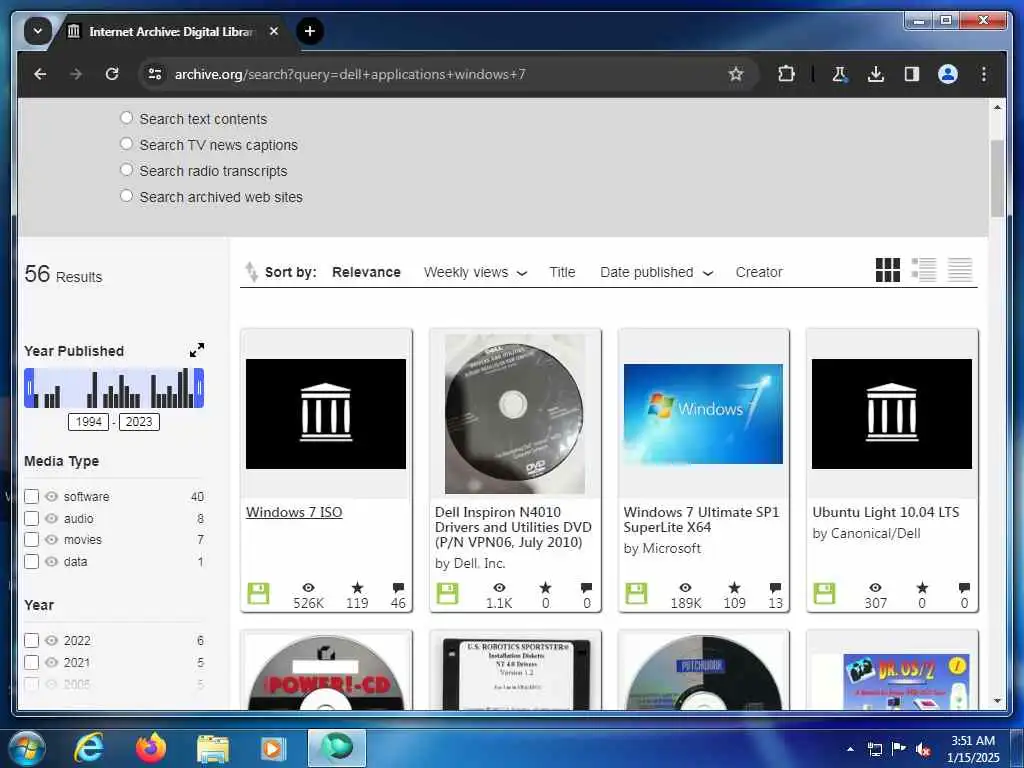Viewport: 1024px width, 768px height.
Task: Click the left year range slider handle
Action: click(x=29, y=388)
